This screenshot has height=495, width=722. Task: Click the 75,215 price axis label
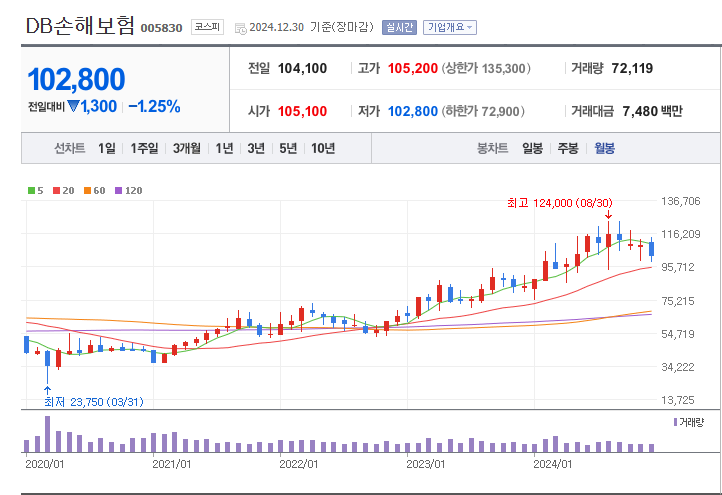pos(678,301)
